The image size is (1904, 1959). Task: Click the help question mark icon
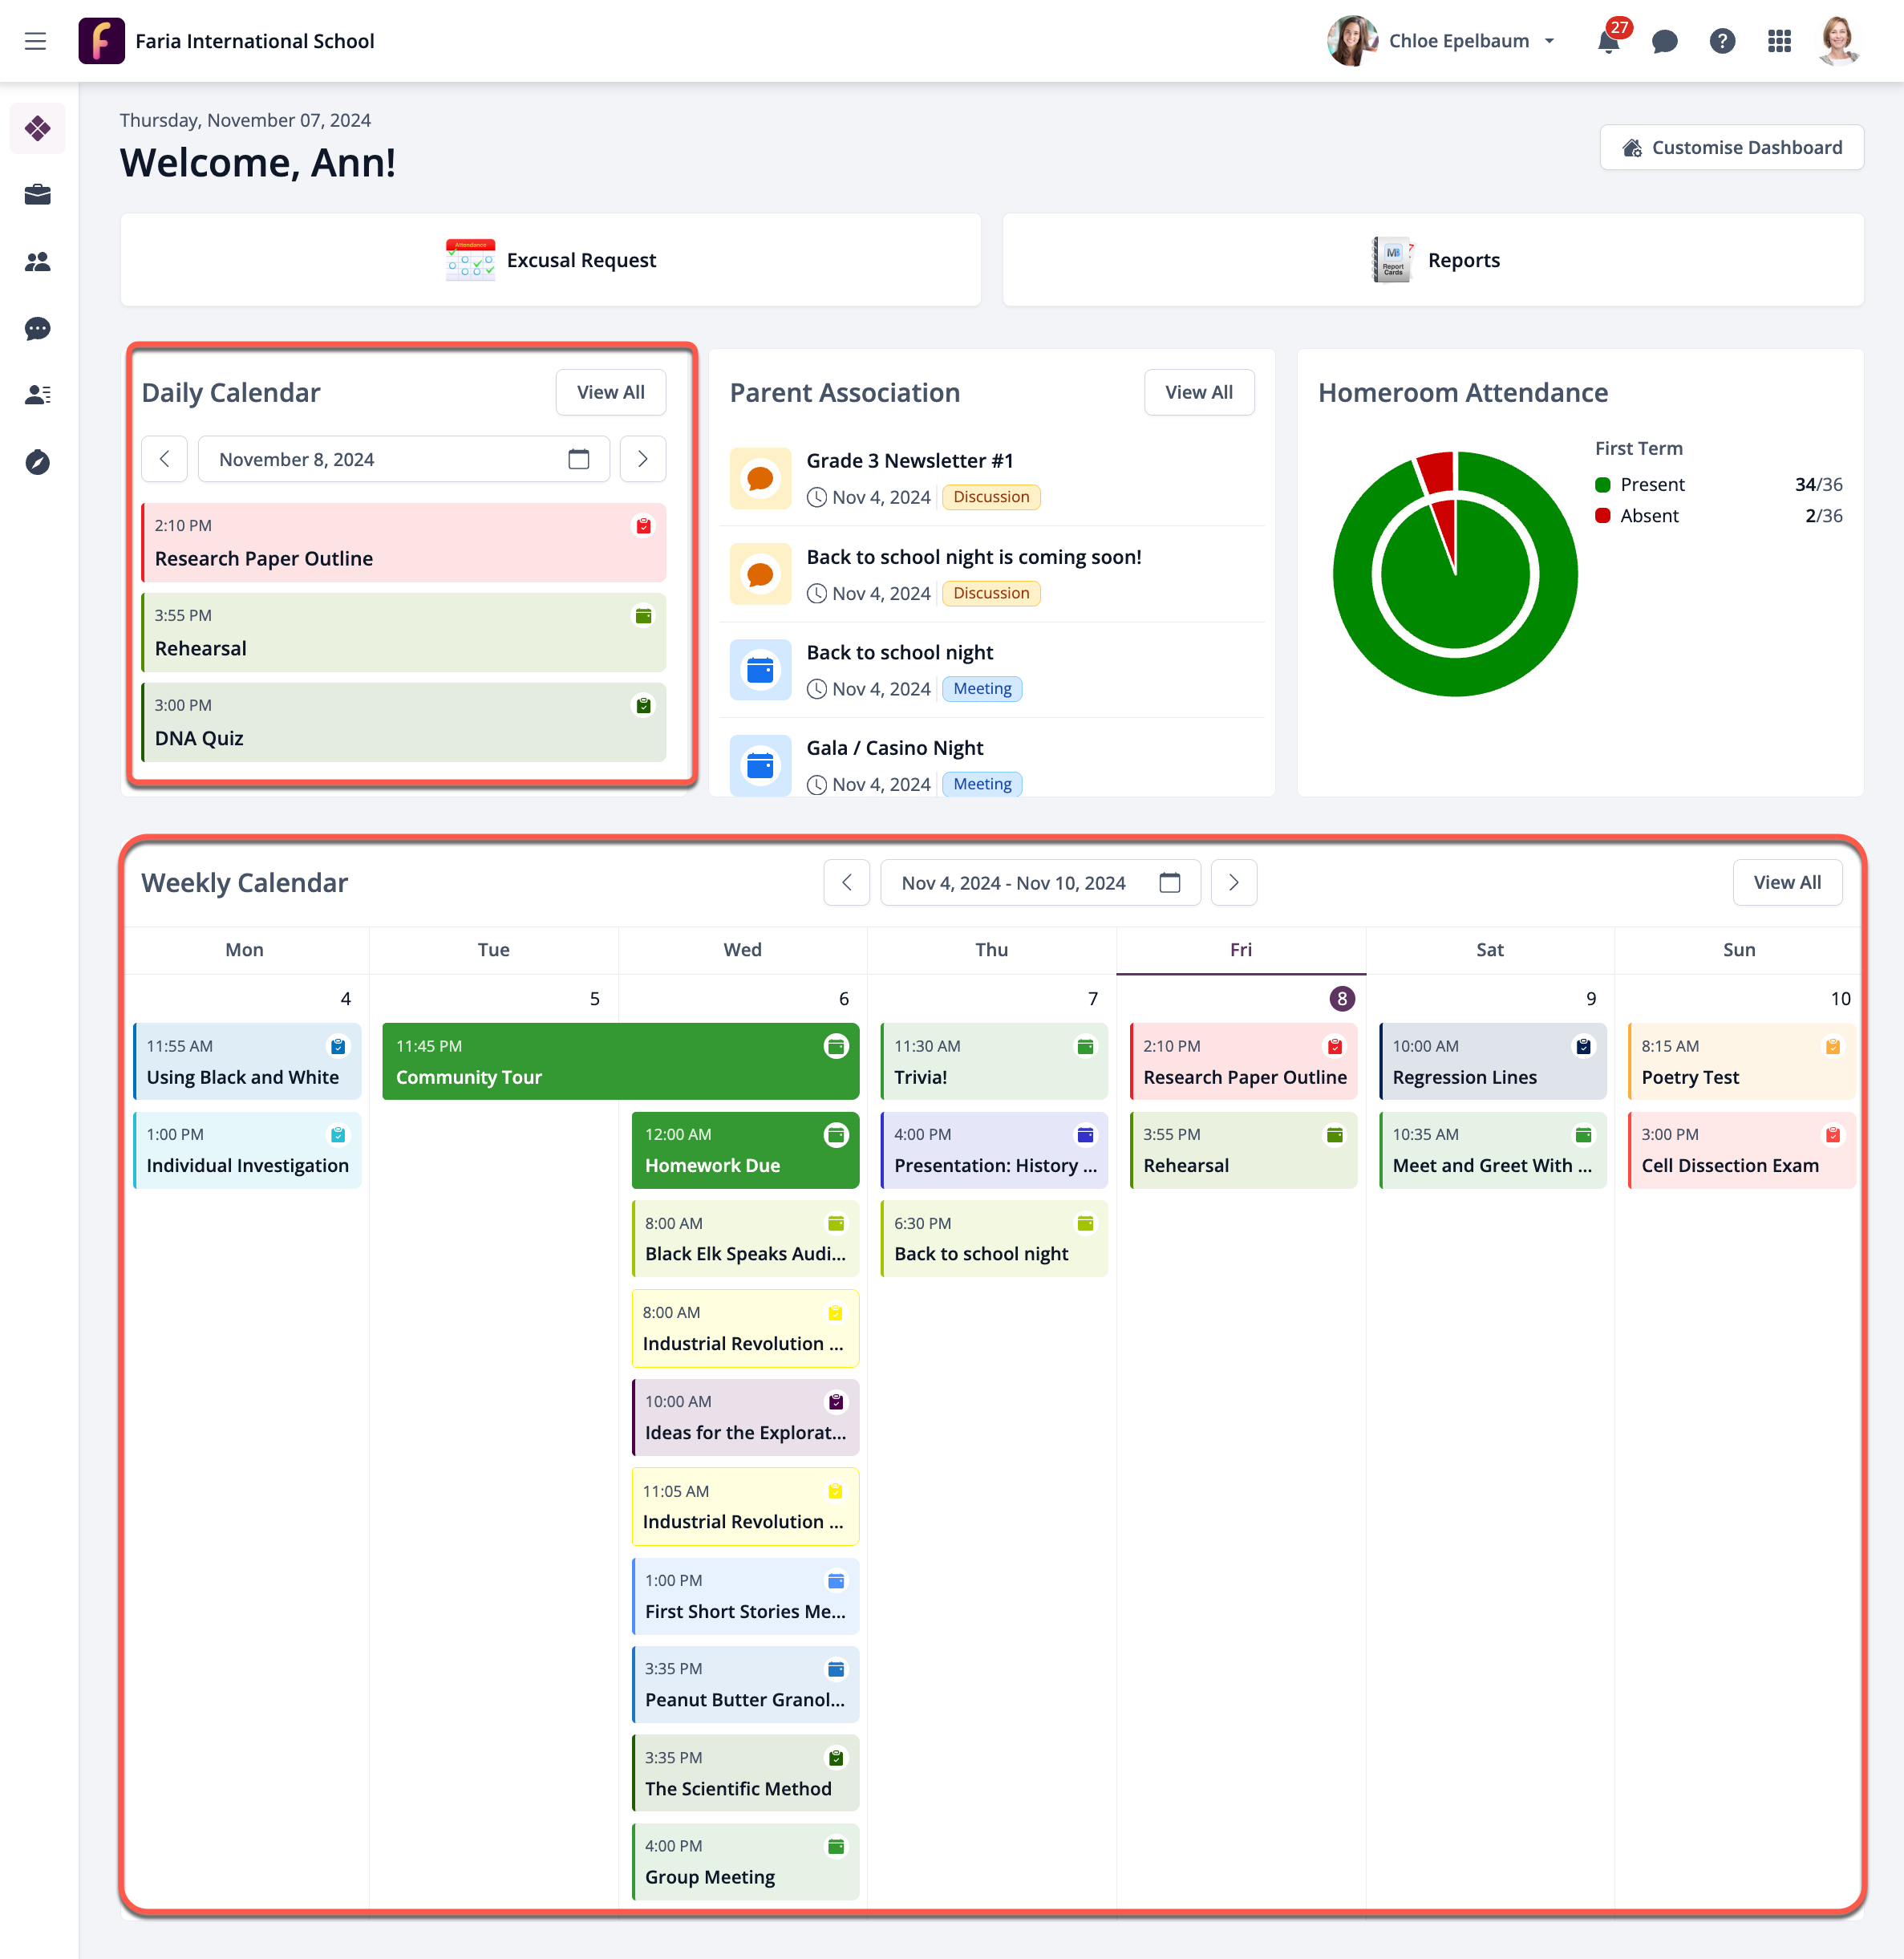click(1721, 42)
